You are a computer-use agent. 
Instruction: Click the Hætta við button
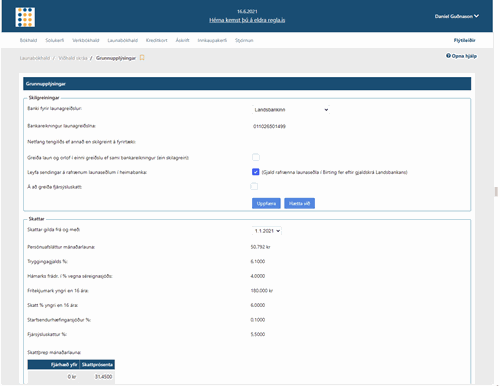(x=299, y=203)
